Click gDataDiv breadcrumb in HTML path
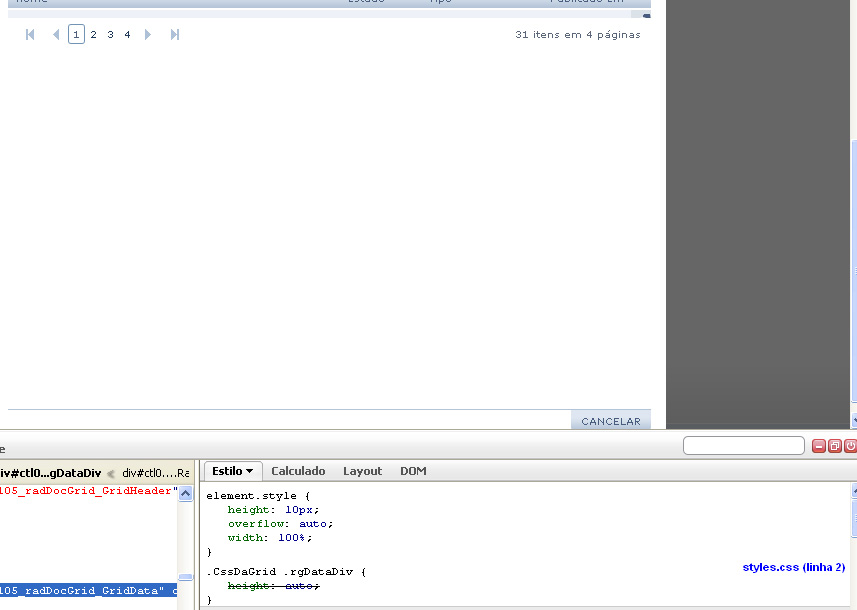The image size is (857, 610). tap(51, 473)
